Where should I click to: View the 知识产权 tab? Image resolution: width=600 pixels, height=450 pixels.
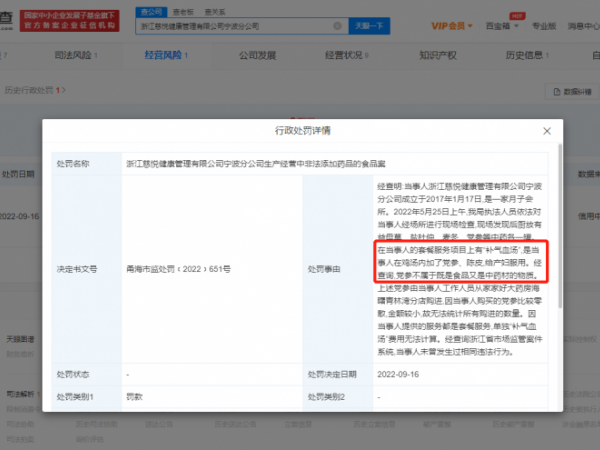(x=437, y=56)
